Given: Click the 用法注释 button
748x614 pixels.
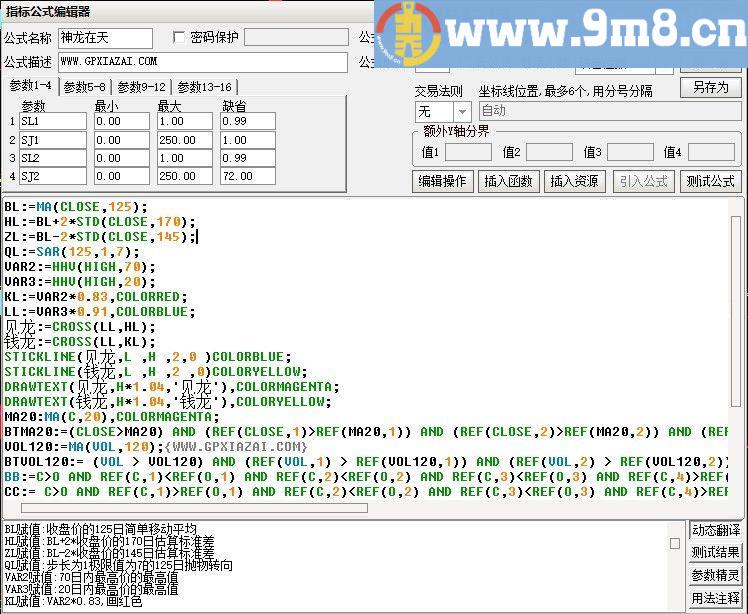Looking at the screenshot, I should (716, 598).
